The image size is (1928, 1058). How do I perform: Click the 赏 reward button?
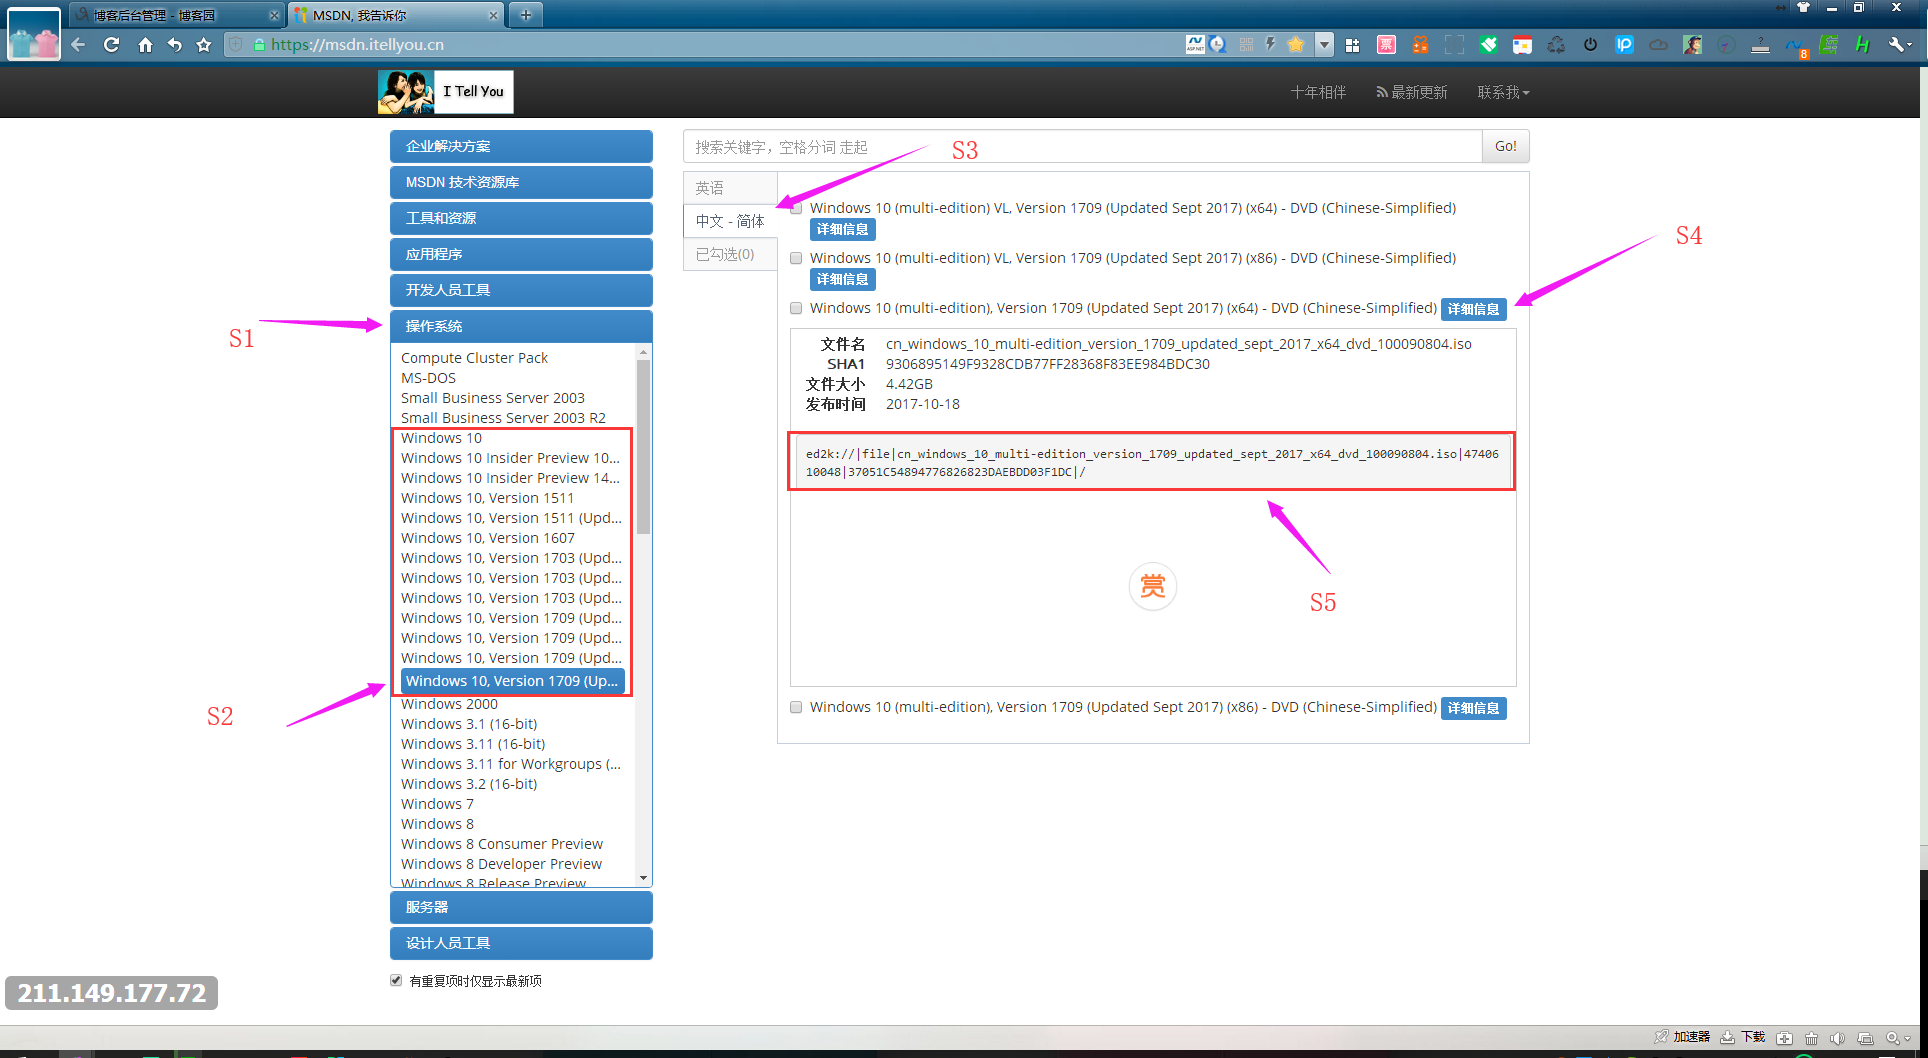point(1152,586)
